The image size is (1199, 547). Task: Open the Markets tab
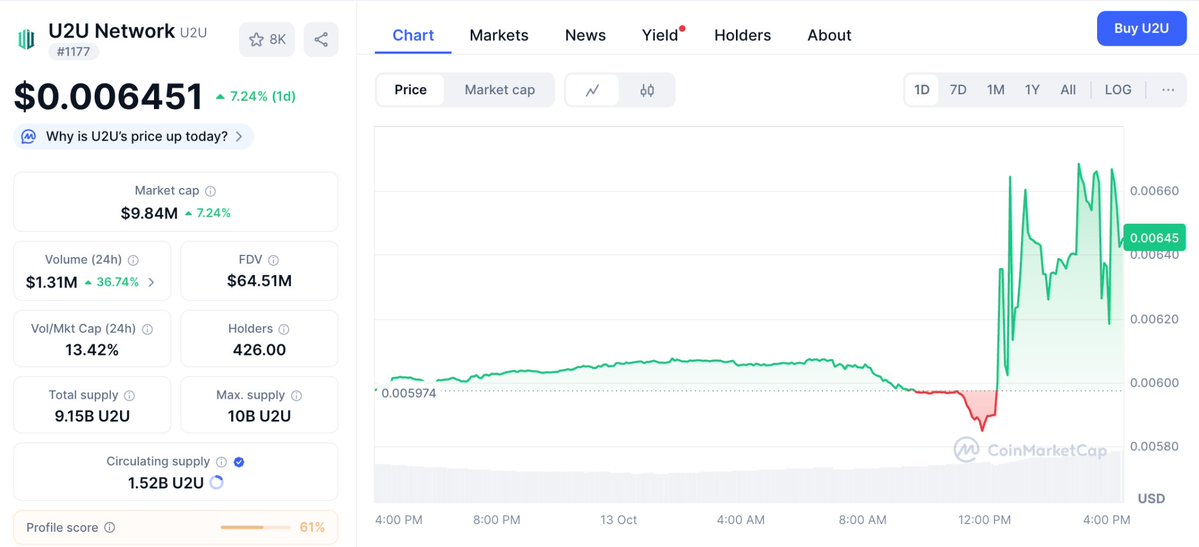click(499, 35)
